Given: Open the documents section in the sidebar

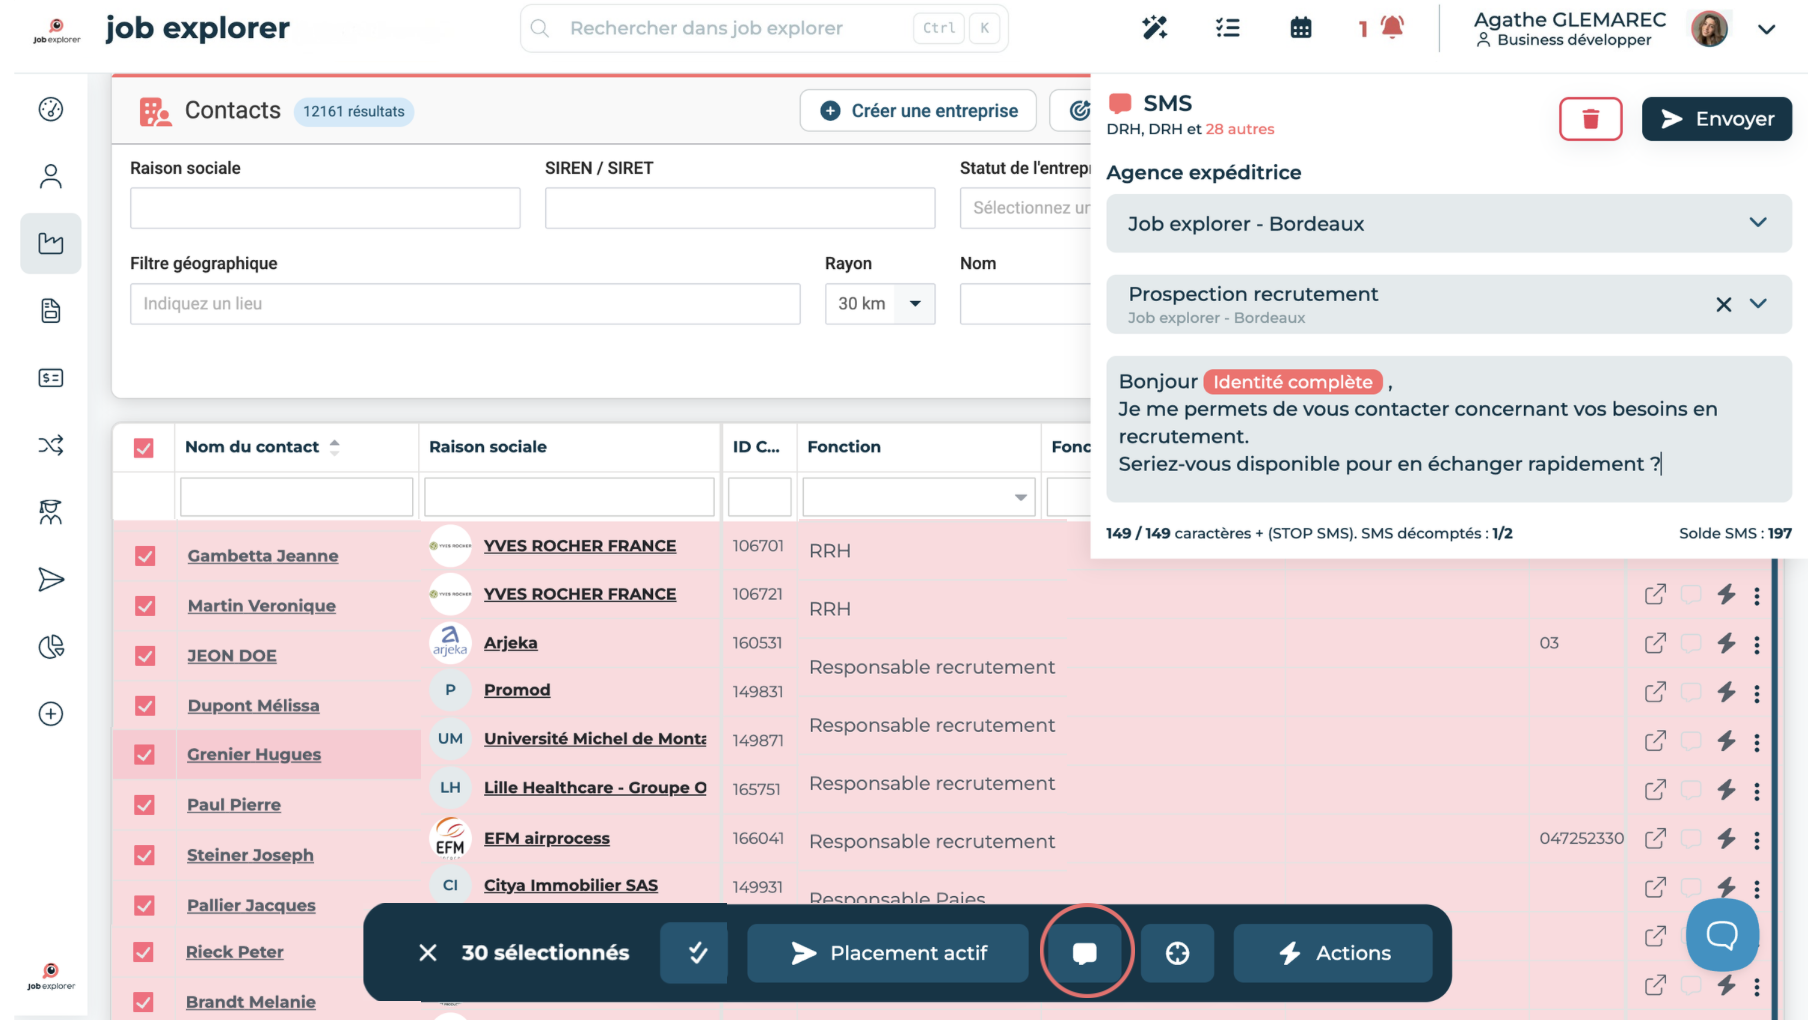Looking at the screenshot, I should (51, 311).
